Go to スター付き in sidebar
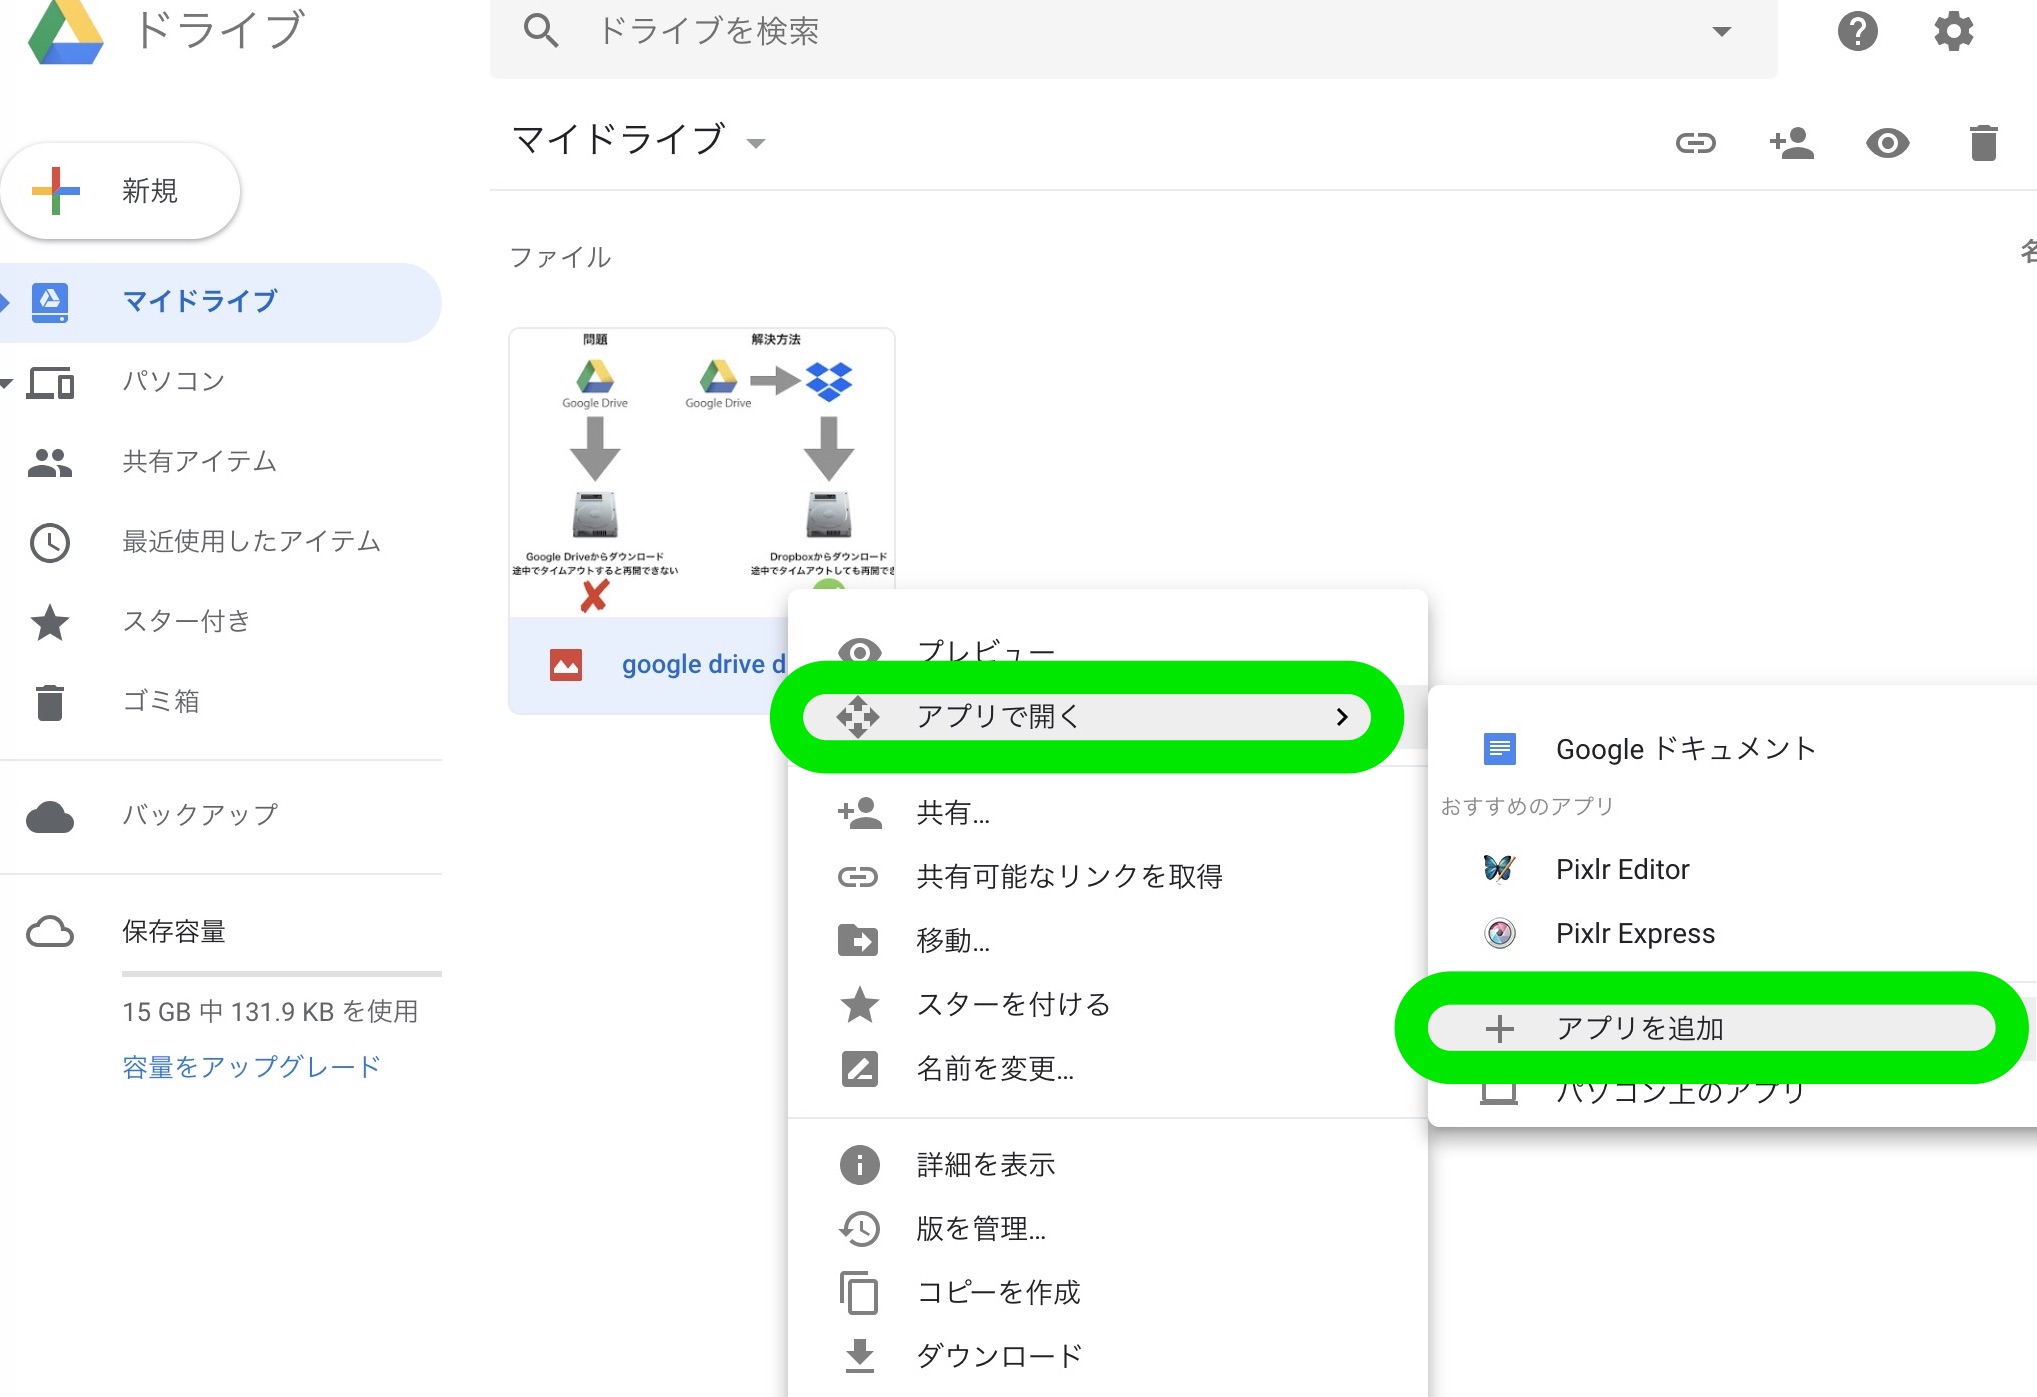This screenshot has width=2037, height=1397. (x=186, y=622)
